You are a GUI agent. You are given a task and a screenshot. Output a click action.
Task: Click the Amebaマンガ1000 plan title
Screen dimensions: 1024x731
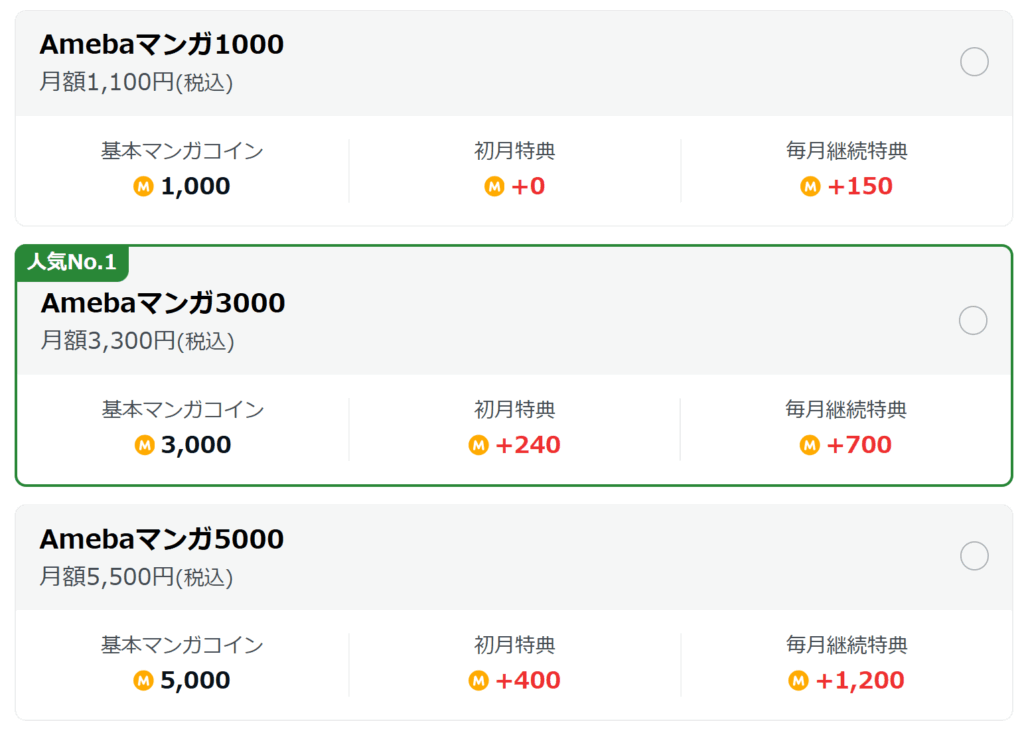(161, 44)
